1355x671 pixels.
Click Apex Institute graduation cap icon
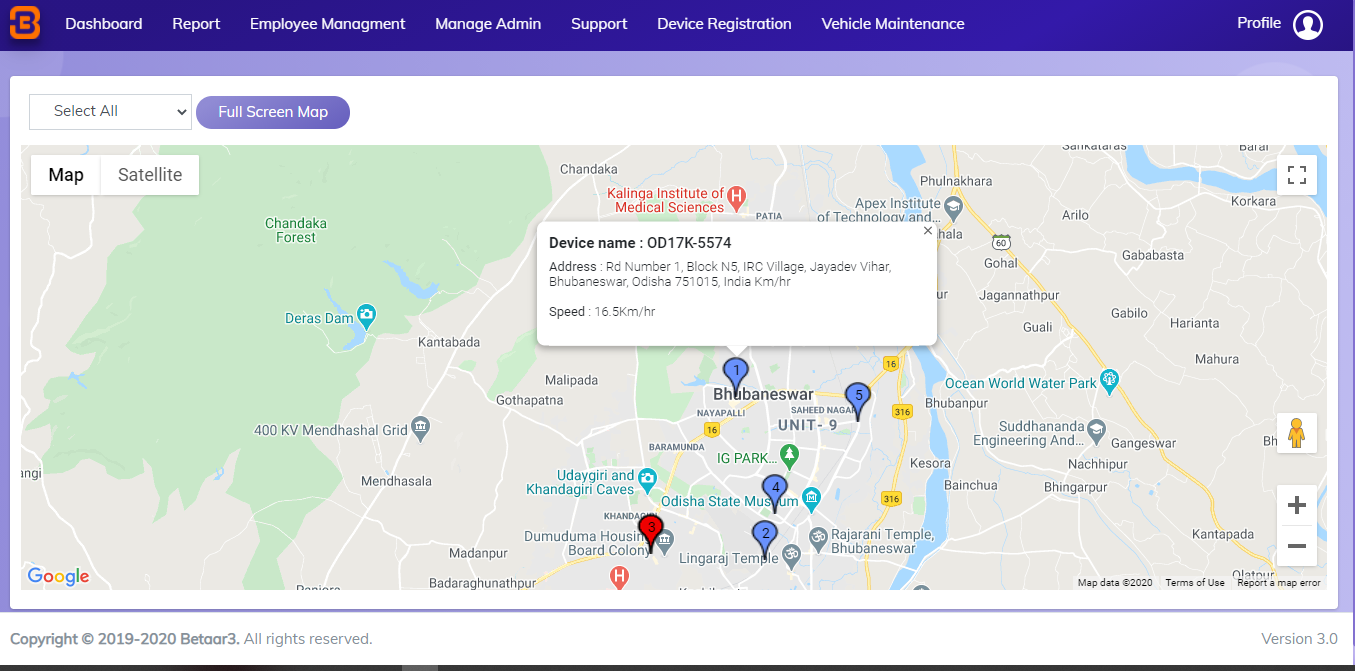click(952, 208)
